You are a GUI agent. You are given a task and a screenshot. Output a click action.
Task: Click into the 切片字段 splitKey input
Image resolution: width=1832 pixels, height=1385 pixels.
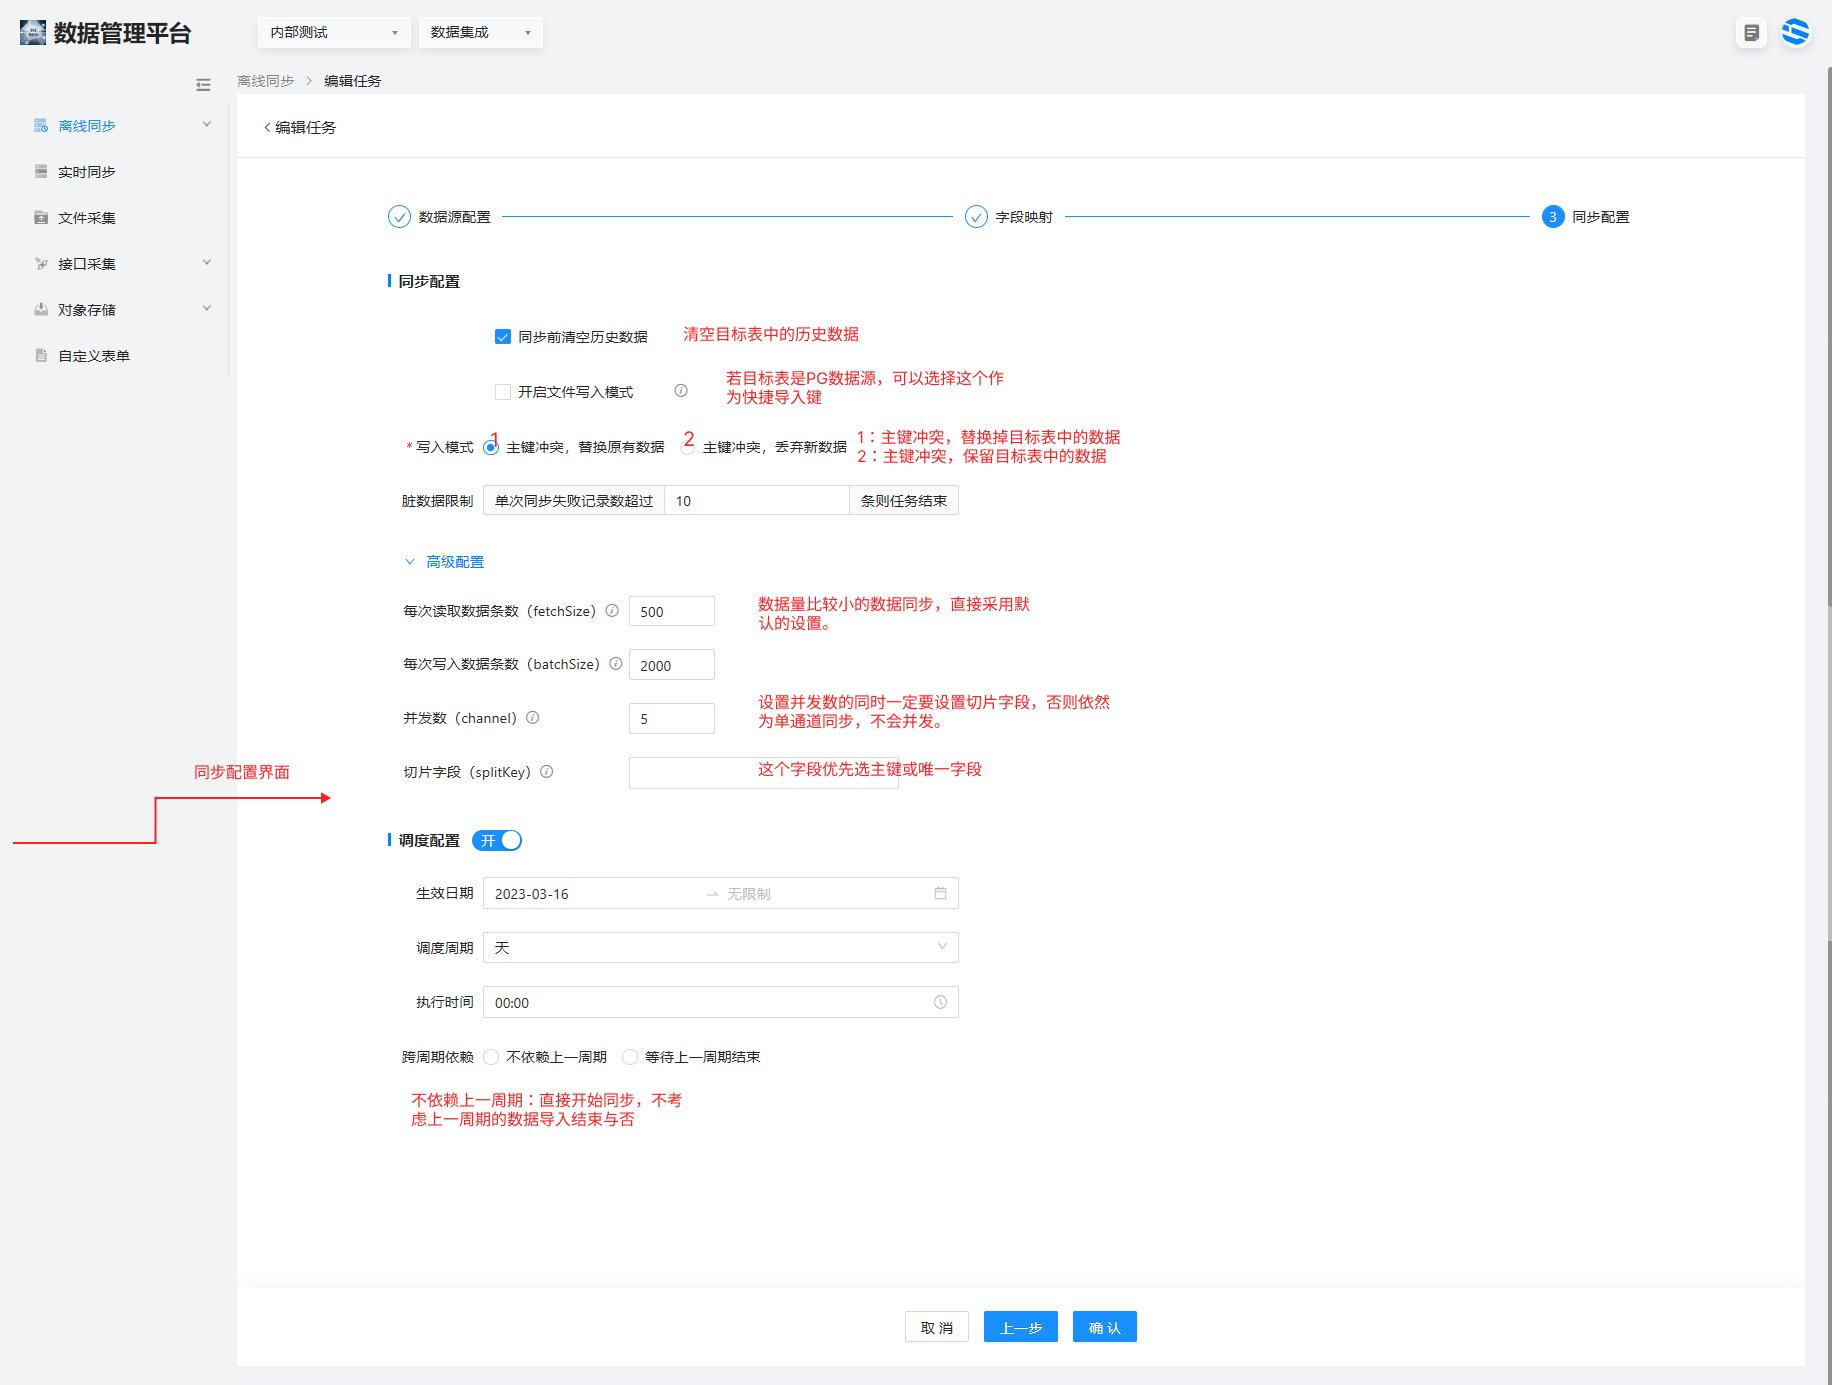tap(690, 773)
